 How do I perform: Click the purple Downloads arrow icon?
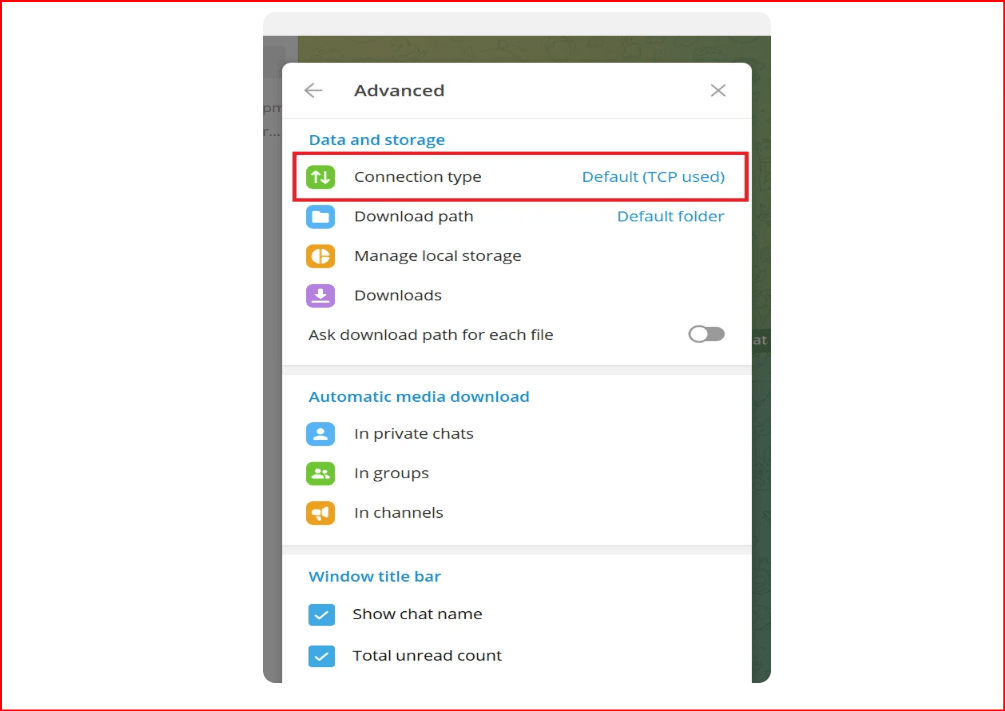tap(320, 296)
